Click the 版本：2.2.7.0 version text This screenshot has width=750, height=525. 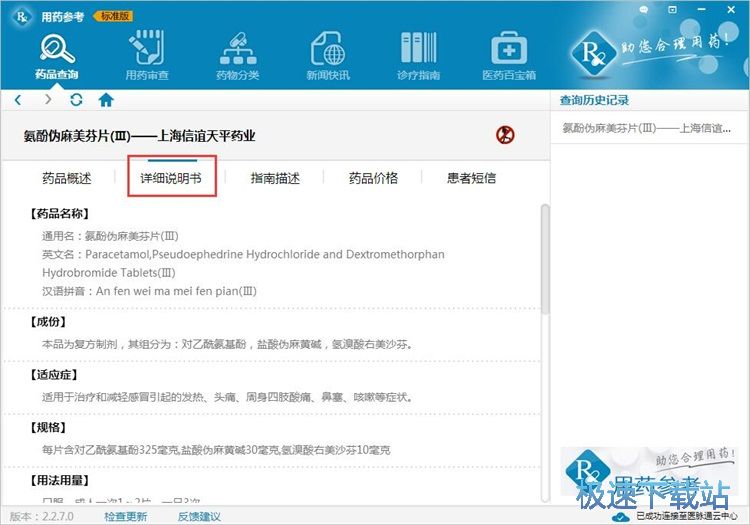(42, 517)
